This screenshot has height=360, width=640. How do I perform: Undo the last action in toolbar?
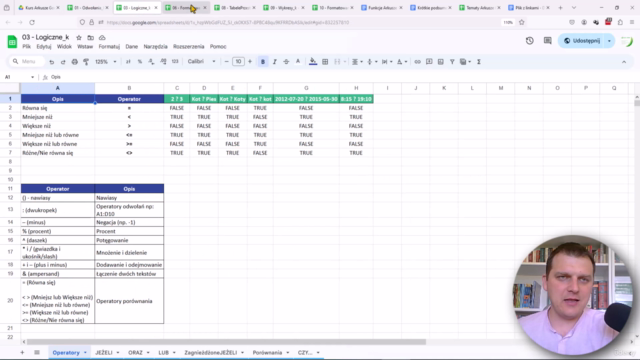[51, 62]
